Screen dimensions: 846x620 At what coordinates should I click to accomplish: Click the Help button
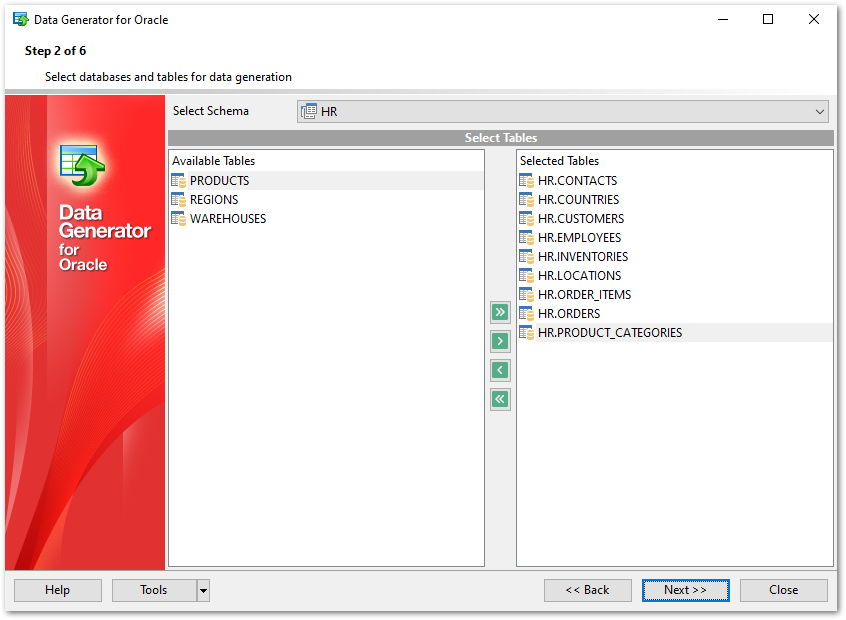(58, 590)
